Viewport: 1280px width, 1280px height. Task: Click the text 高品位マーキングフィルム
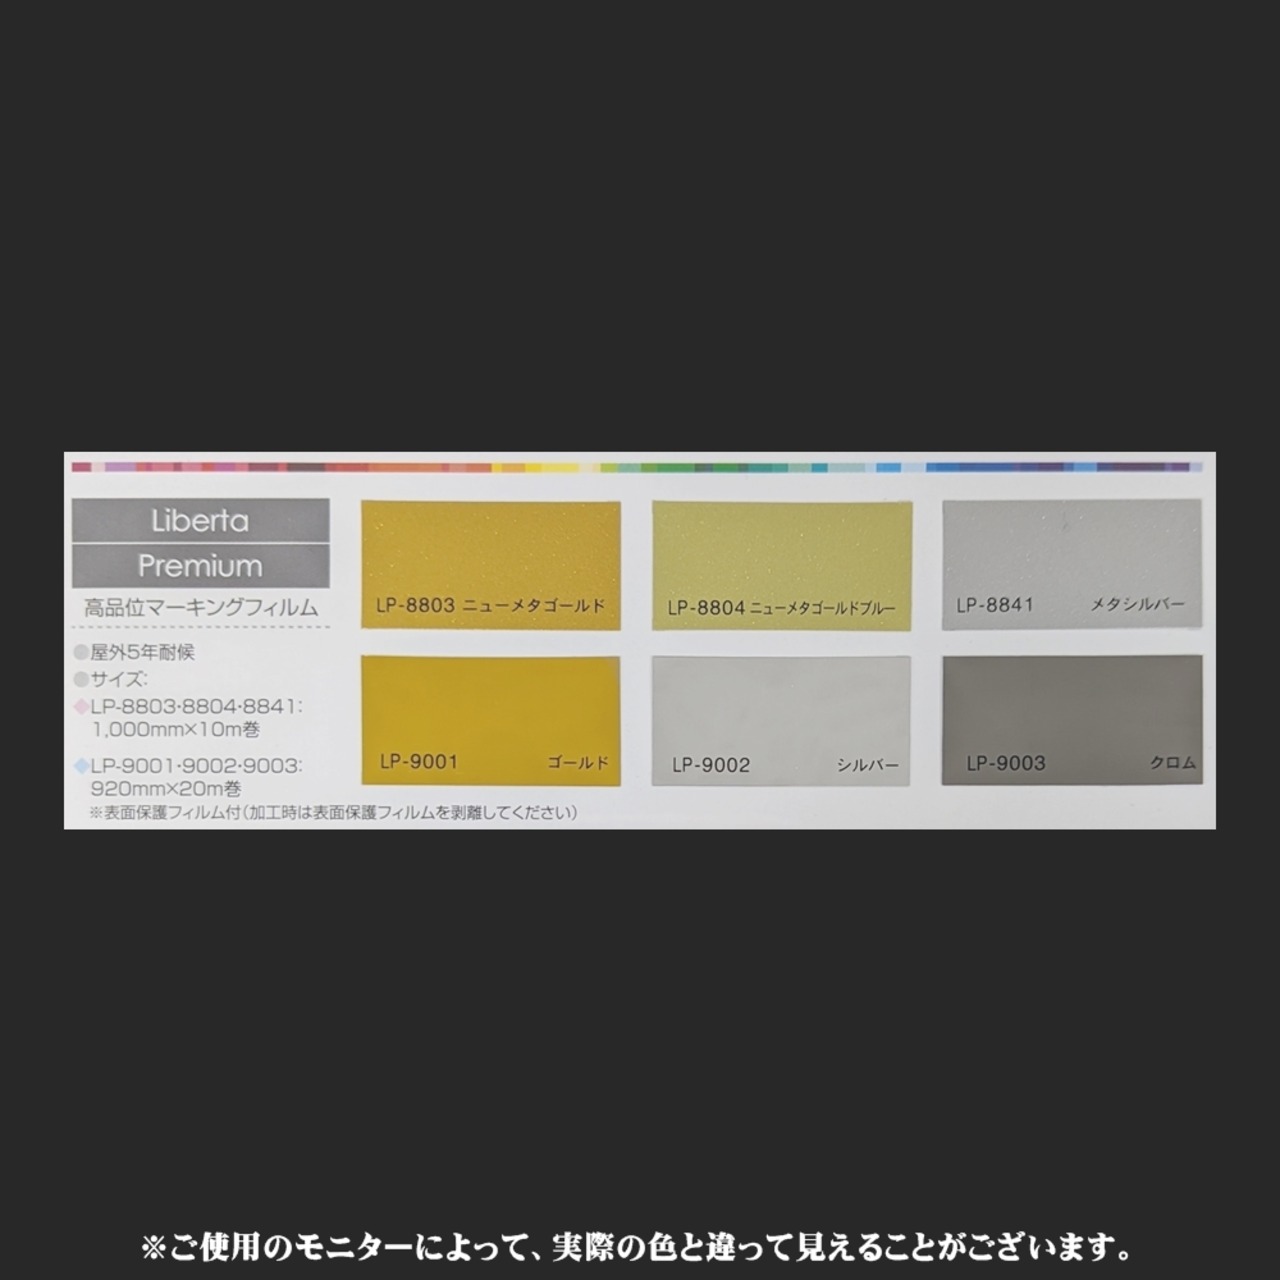tap(201, 607)
